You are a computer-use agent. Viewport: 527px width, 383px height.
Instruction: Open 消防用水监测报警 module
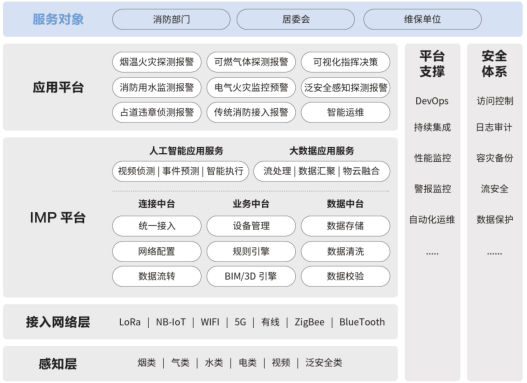(157, 87)
